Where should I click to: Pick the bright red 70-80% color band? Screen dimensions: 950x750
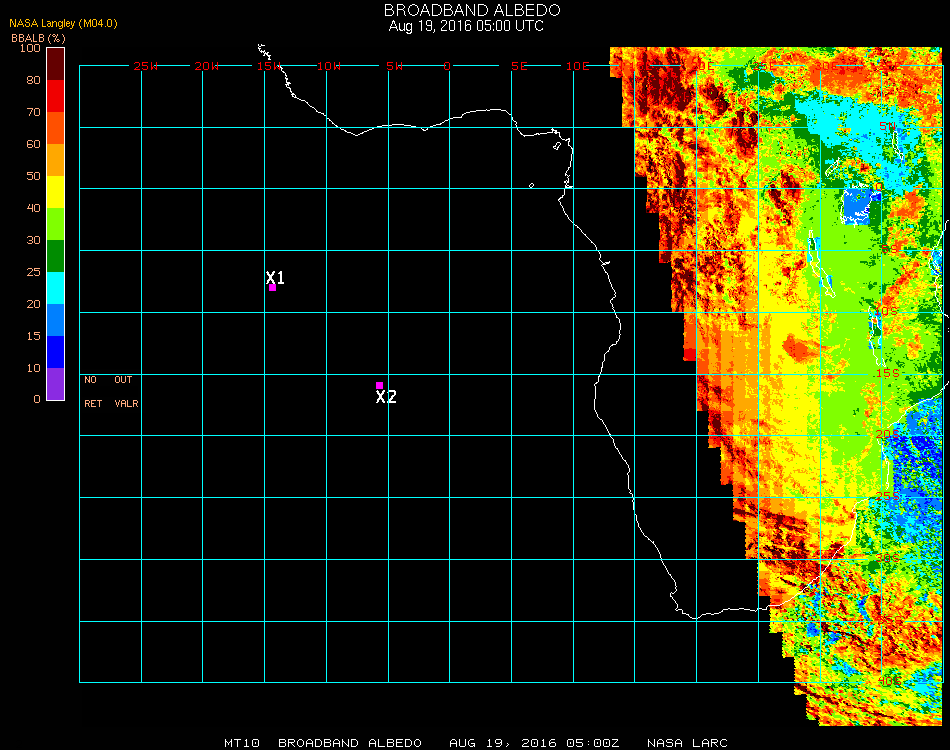[55, 96]
